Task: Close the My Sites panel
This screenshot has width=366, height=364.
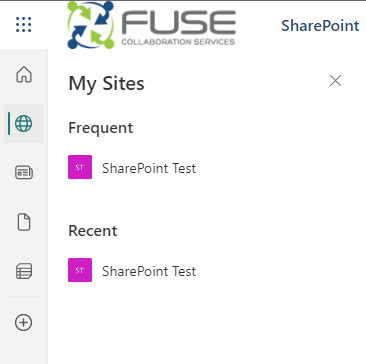Action: [x=335, y=81]
